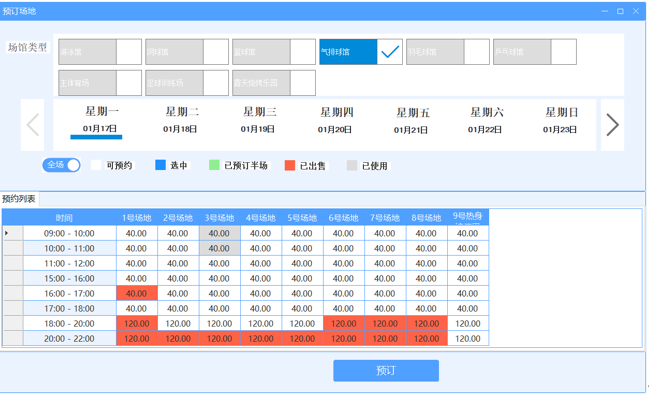Close the 预订场地 window
This screenshot has height=396, width=649.
point(636,11)
